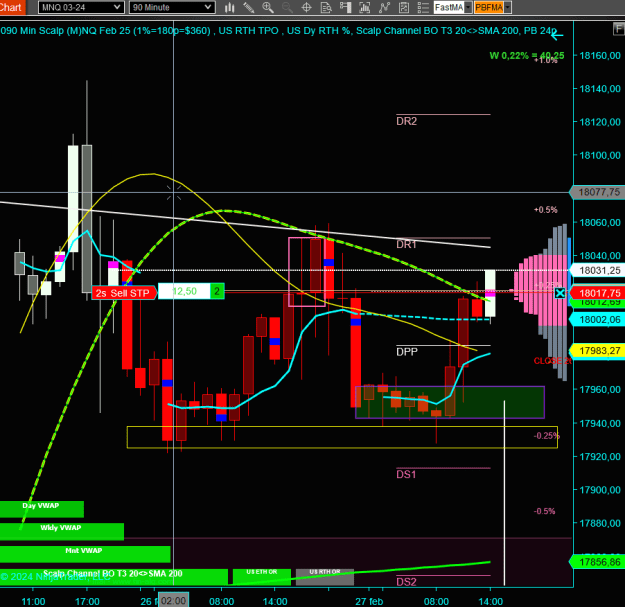Click the US RTH OR gray label
The image size is (625, 607).
[x=325, y=577]
